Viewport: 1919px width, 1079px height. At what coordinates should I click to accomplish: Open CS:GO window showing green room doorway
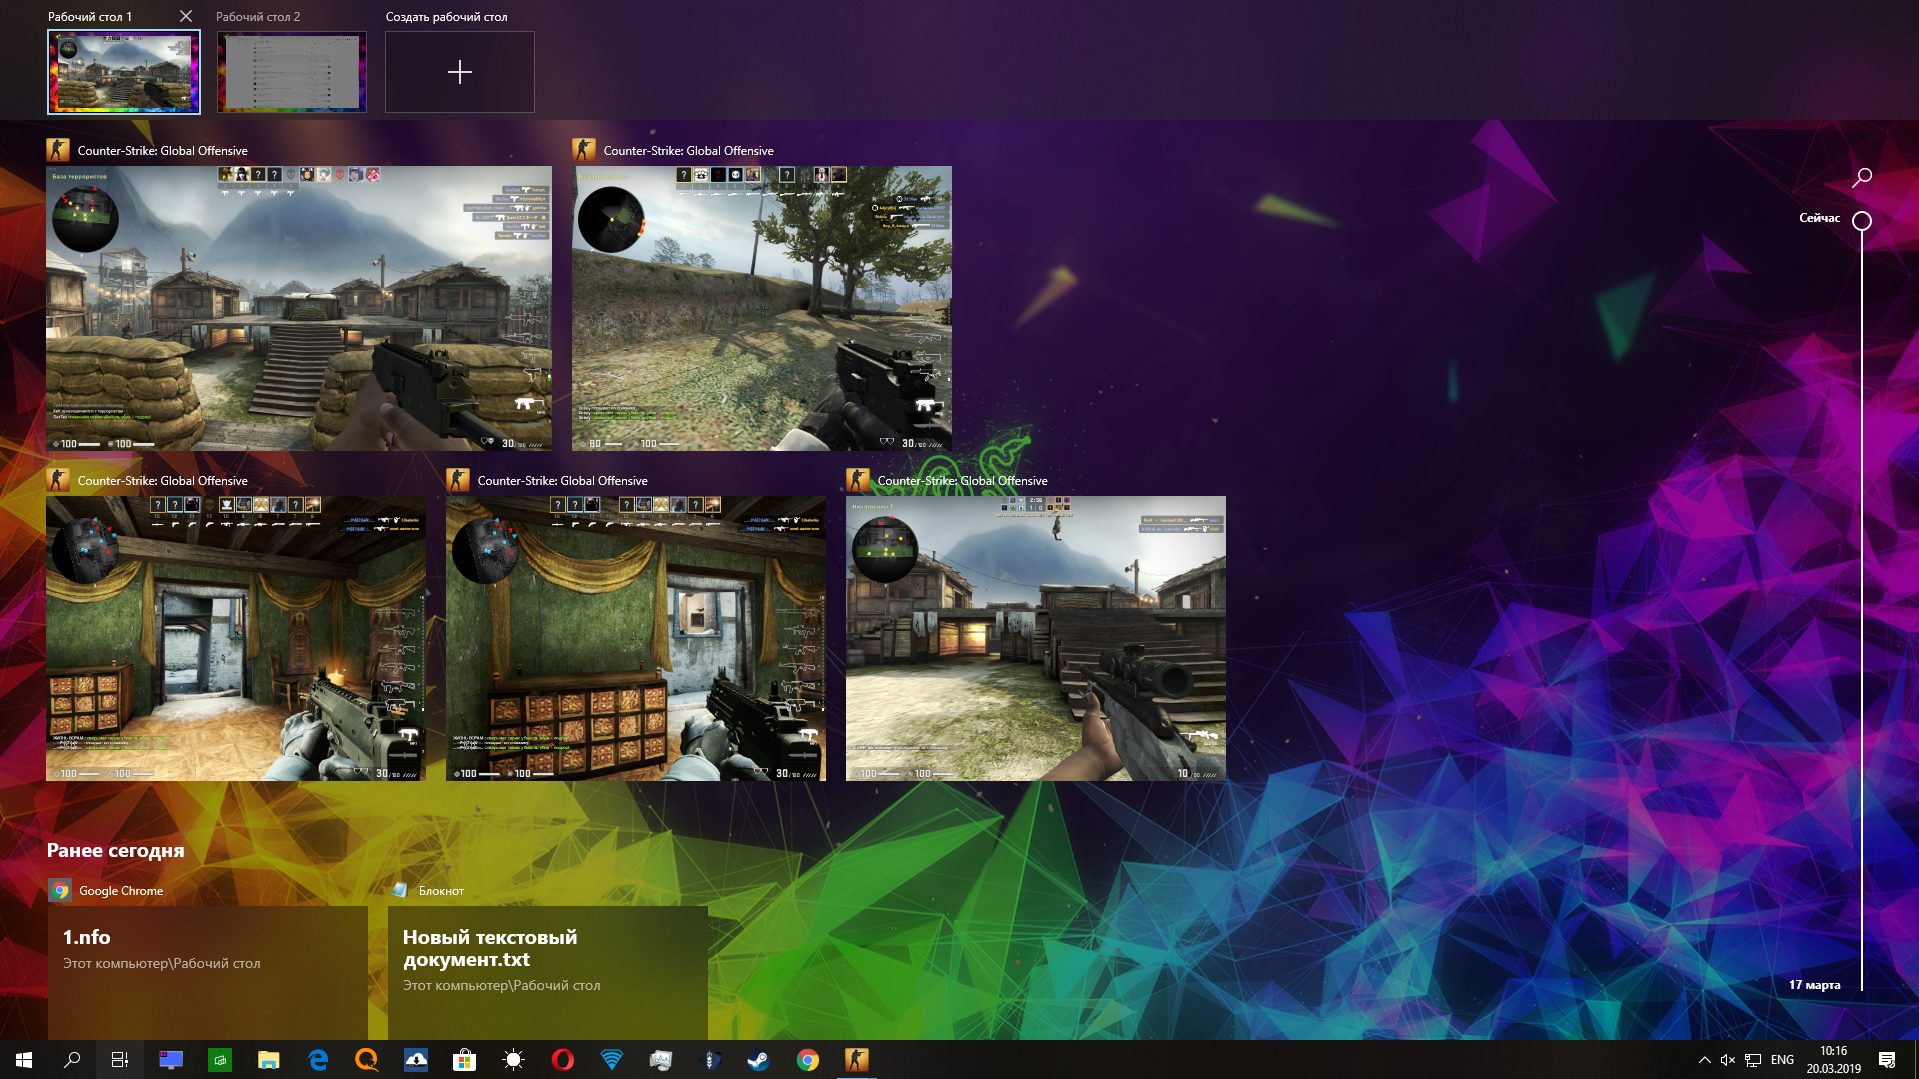pos(236,638)
